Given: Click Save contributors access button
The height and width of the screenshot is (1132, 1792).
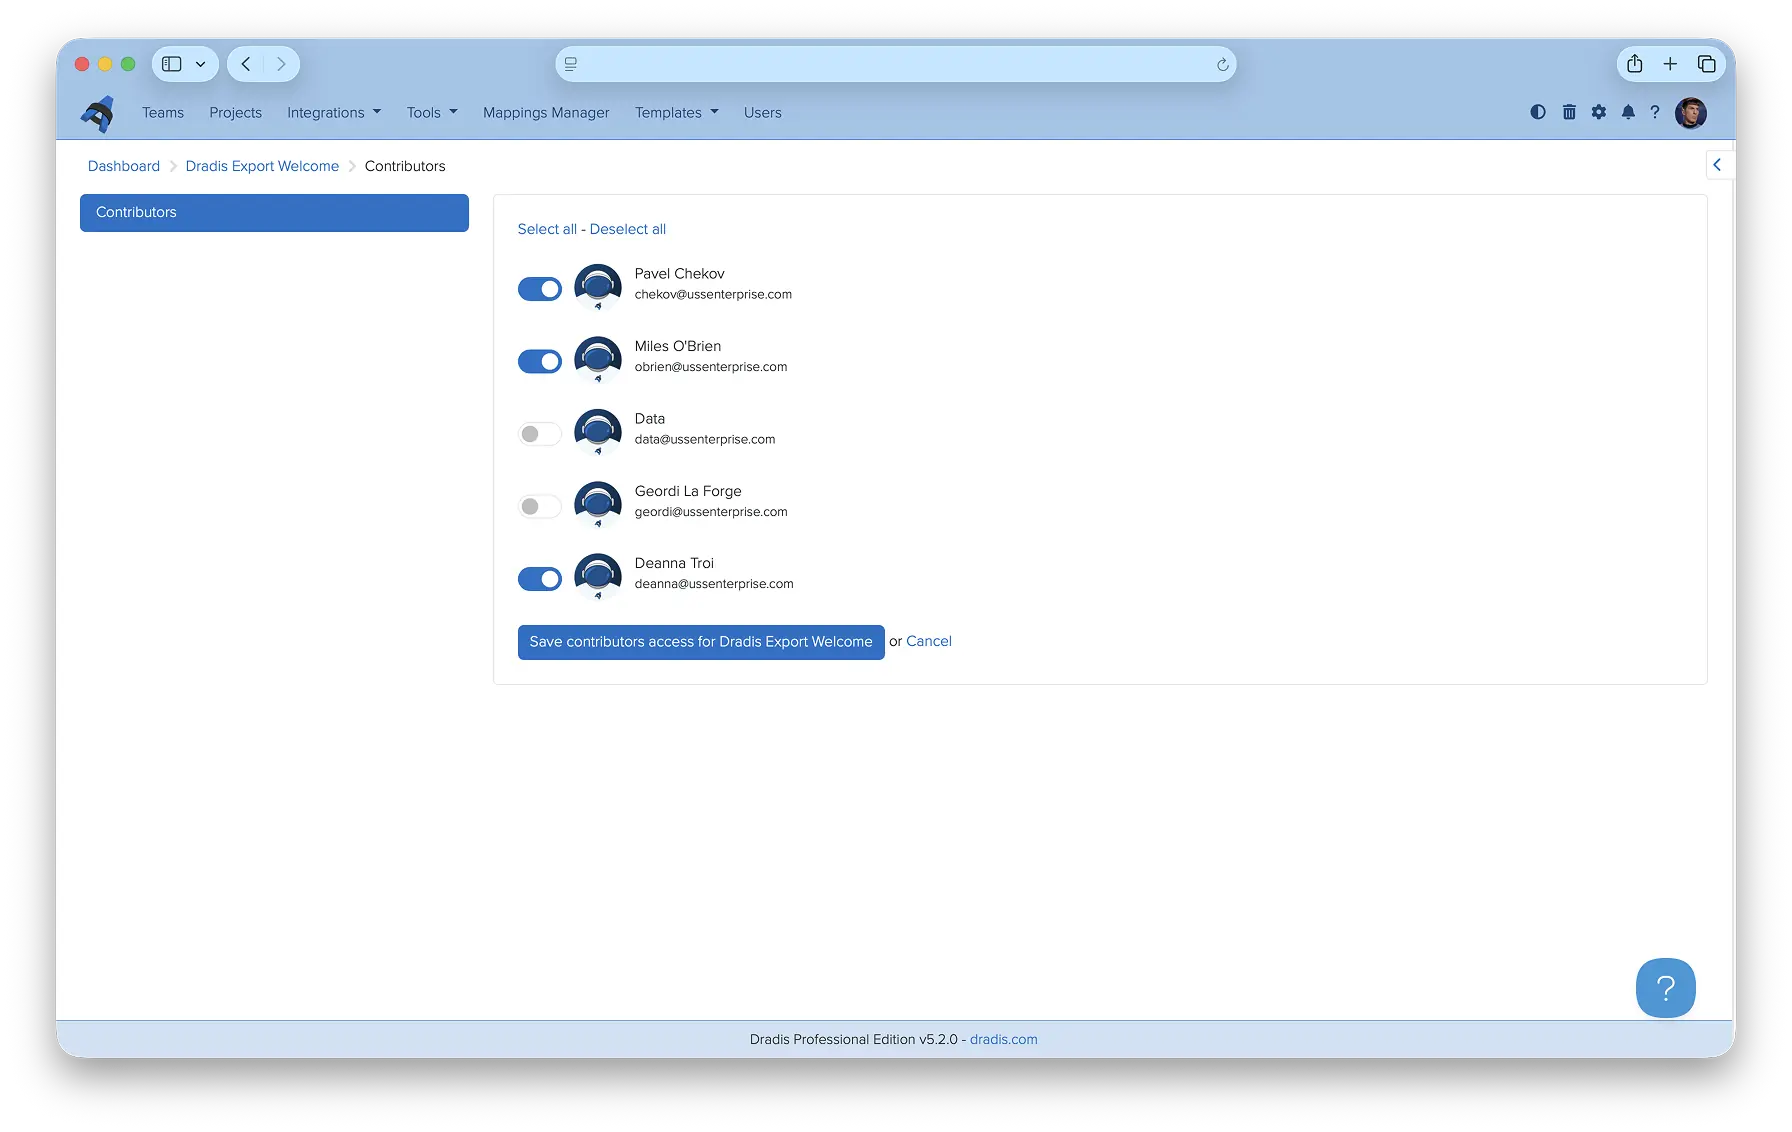Looking at the screenshot, I should click(701, 642).
